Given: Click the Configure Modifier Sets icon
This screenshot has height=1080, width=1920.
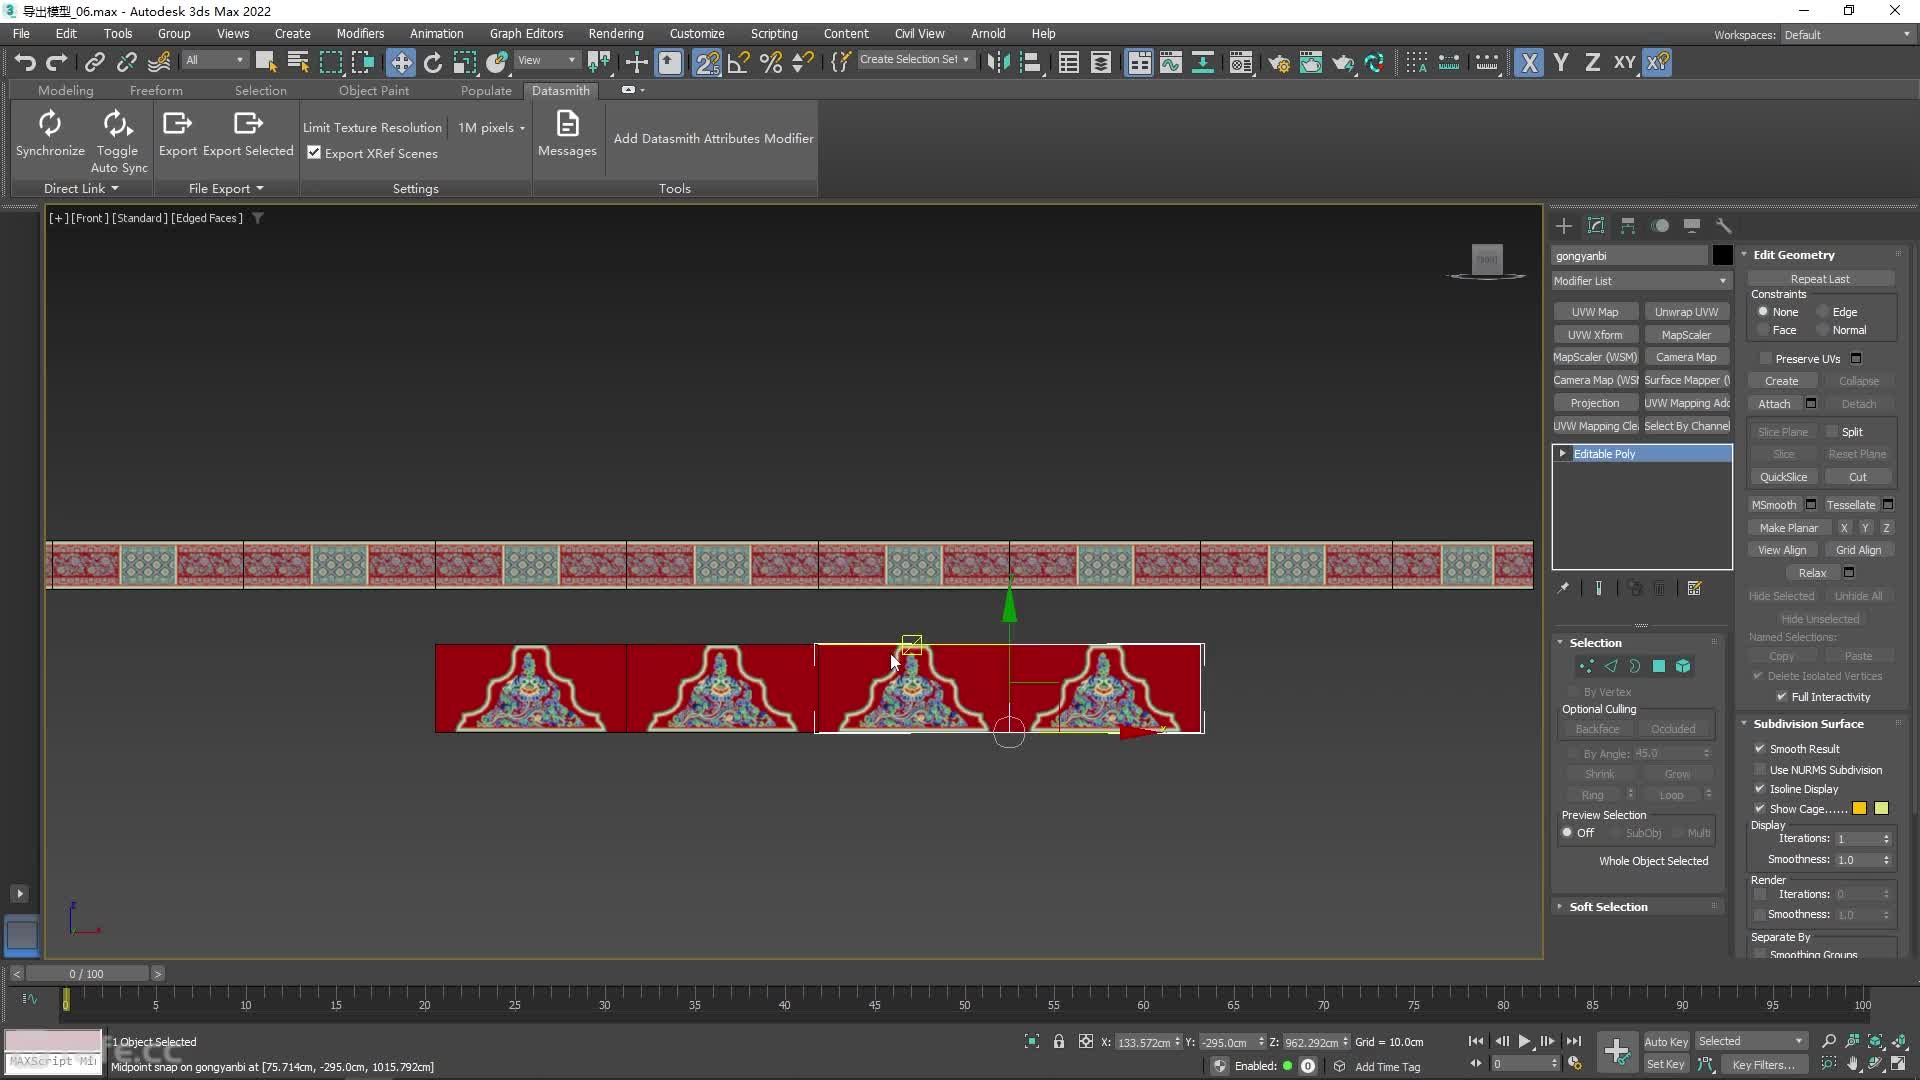Looking at the screenshot, I should tap(1695, 589).
